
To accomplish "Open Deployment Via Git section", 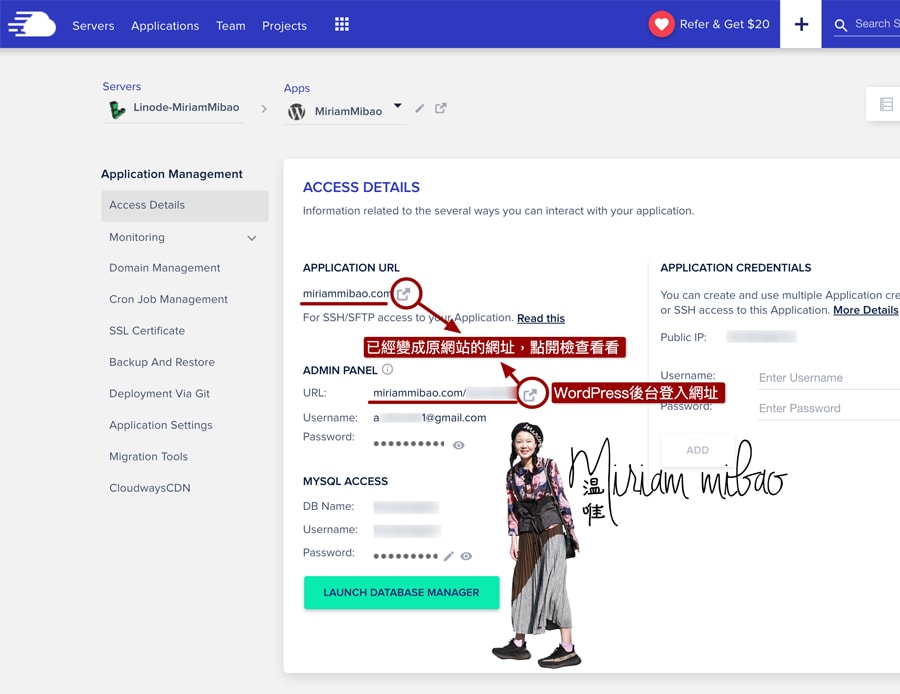I will [x=159, y=394].
